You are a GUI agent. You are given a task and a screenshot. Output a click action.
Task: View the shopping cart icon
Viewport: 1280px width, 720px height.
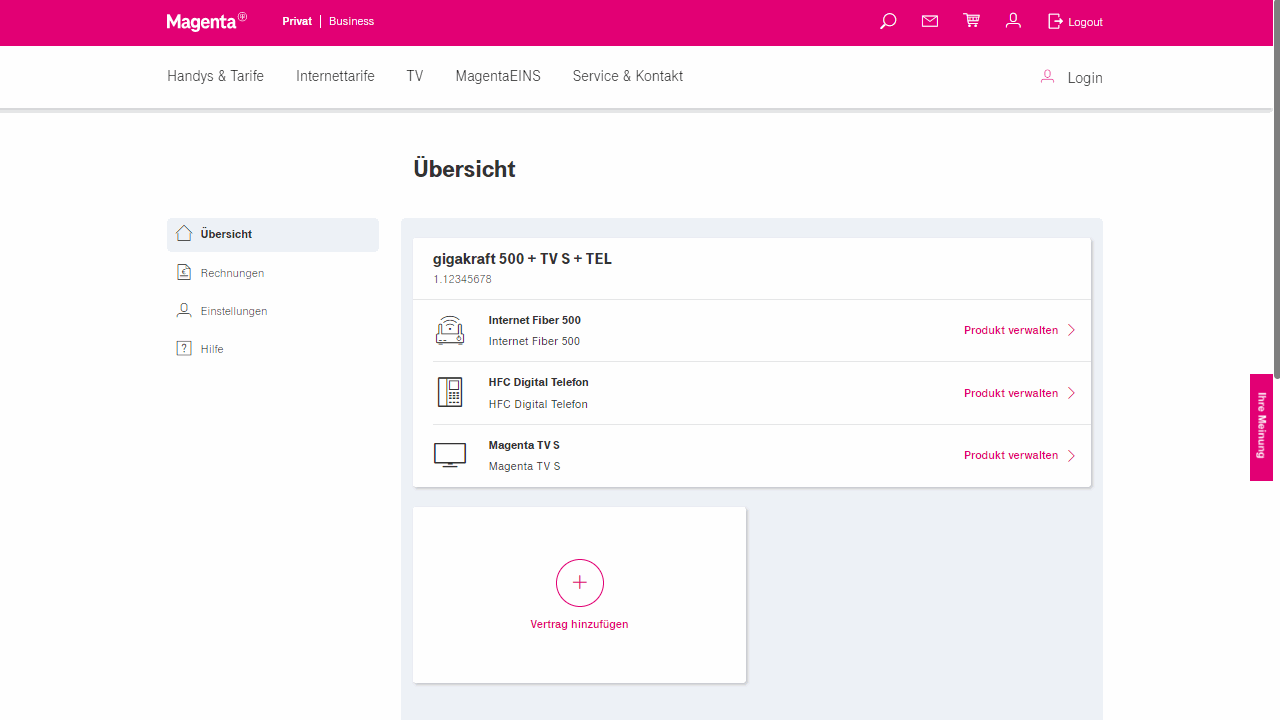pos(971,21)
